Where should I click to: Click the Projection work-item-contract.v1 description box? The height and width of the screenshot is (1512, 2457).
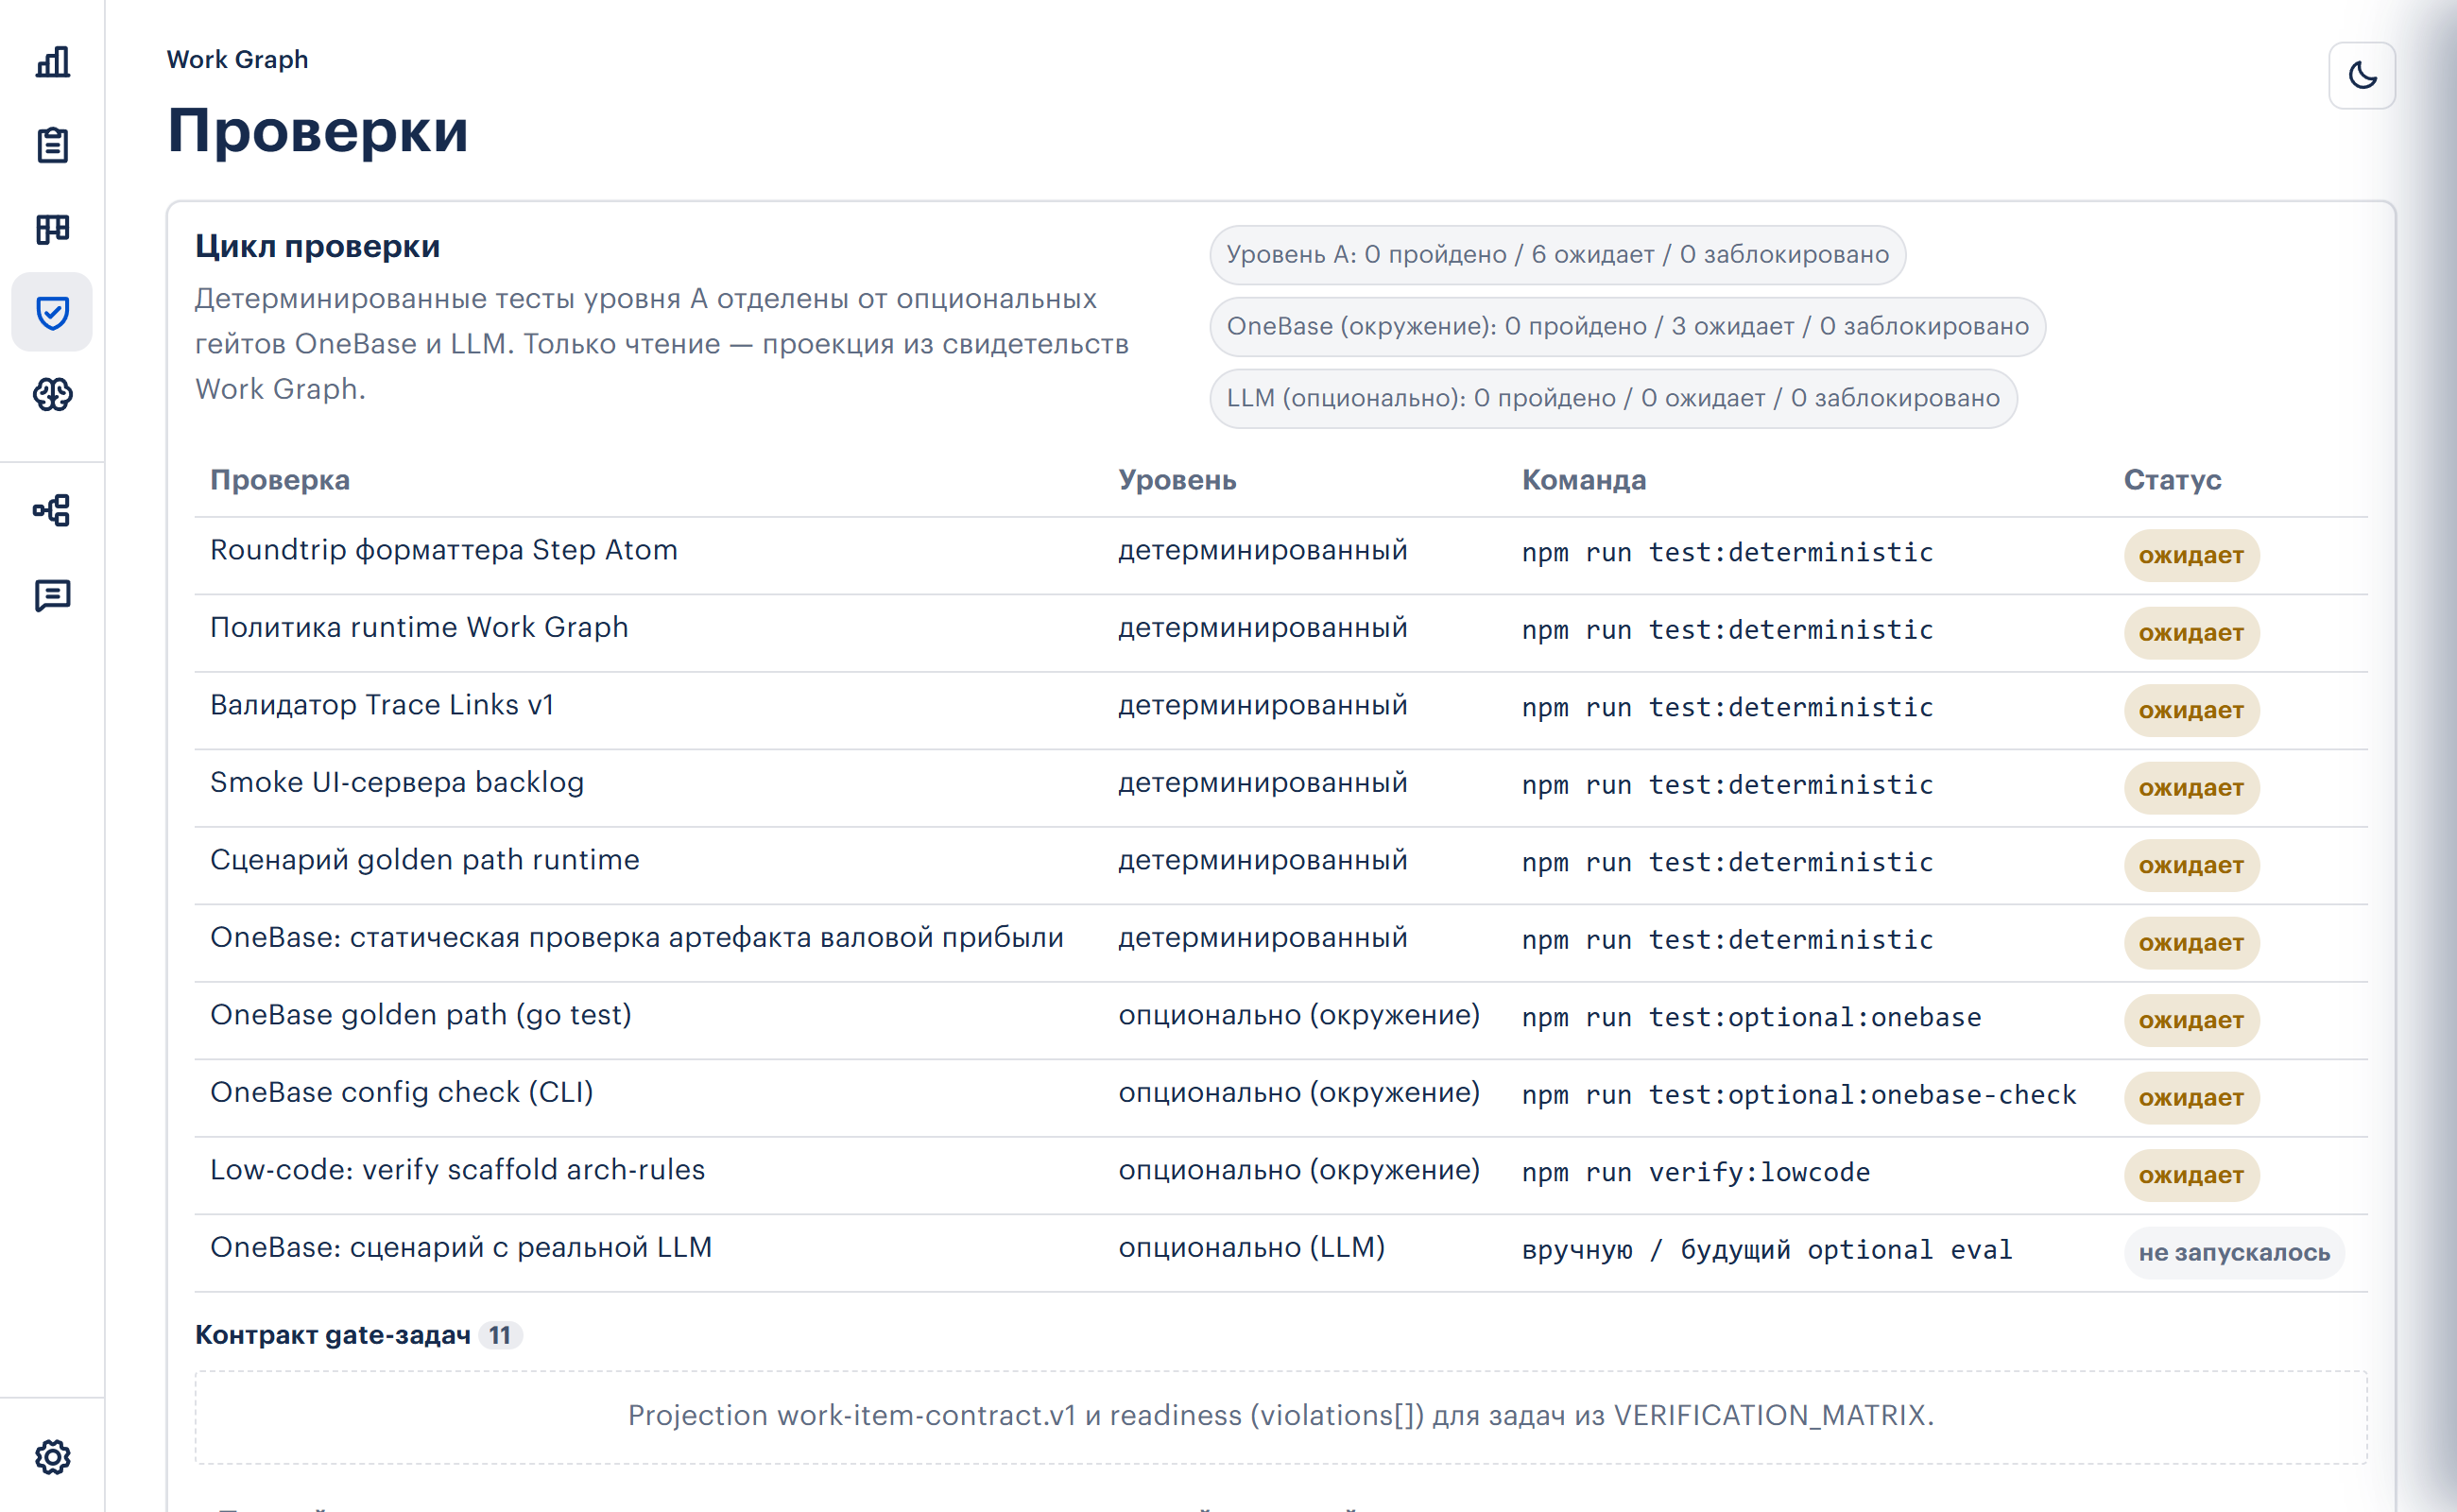pyautogui.click(x=1281, y=1417)
